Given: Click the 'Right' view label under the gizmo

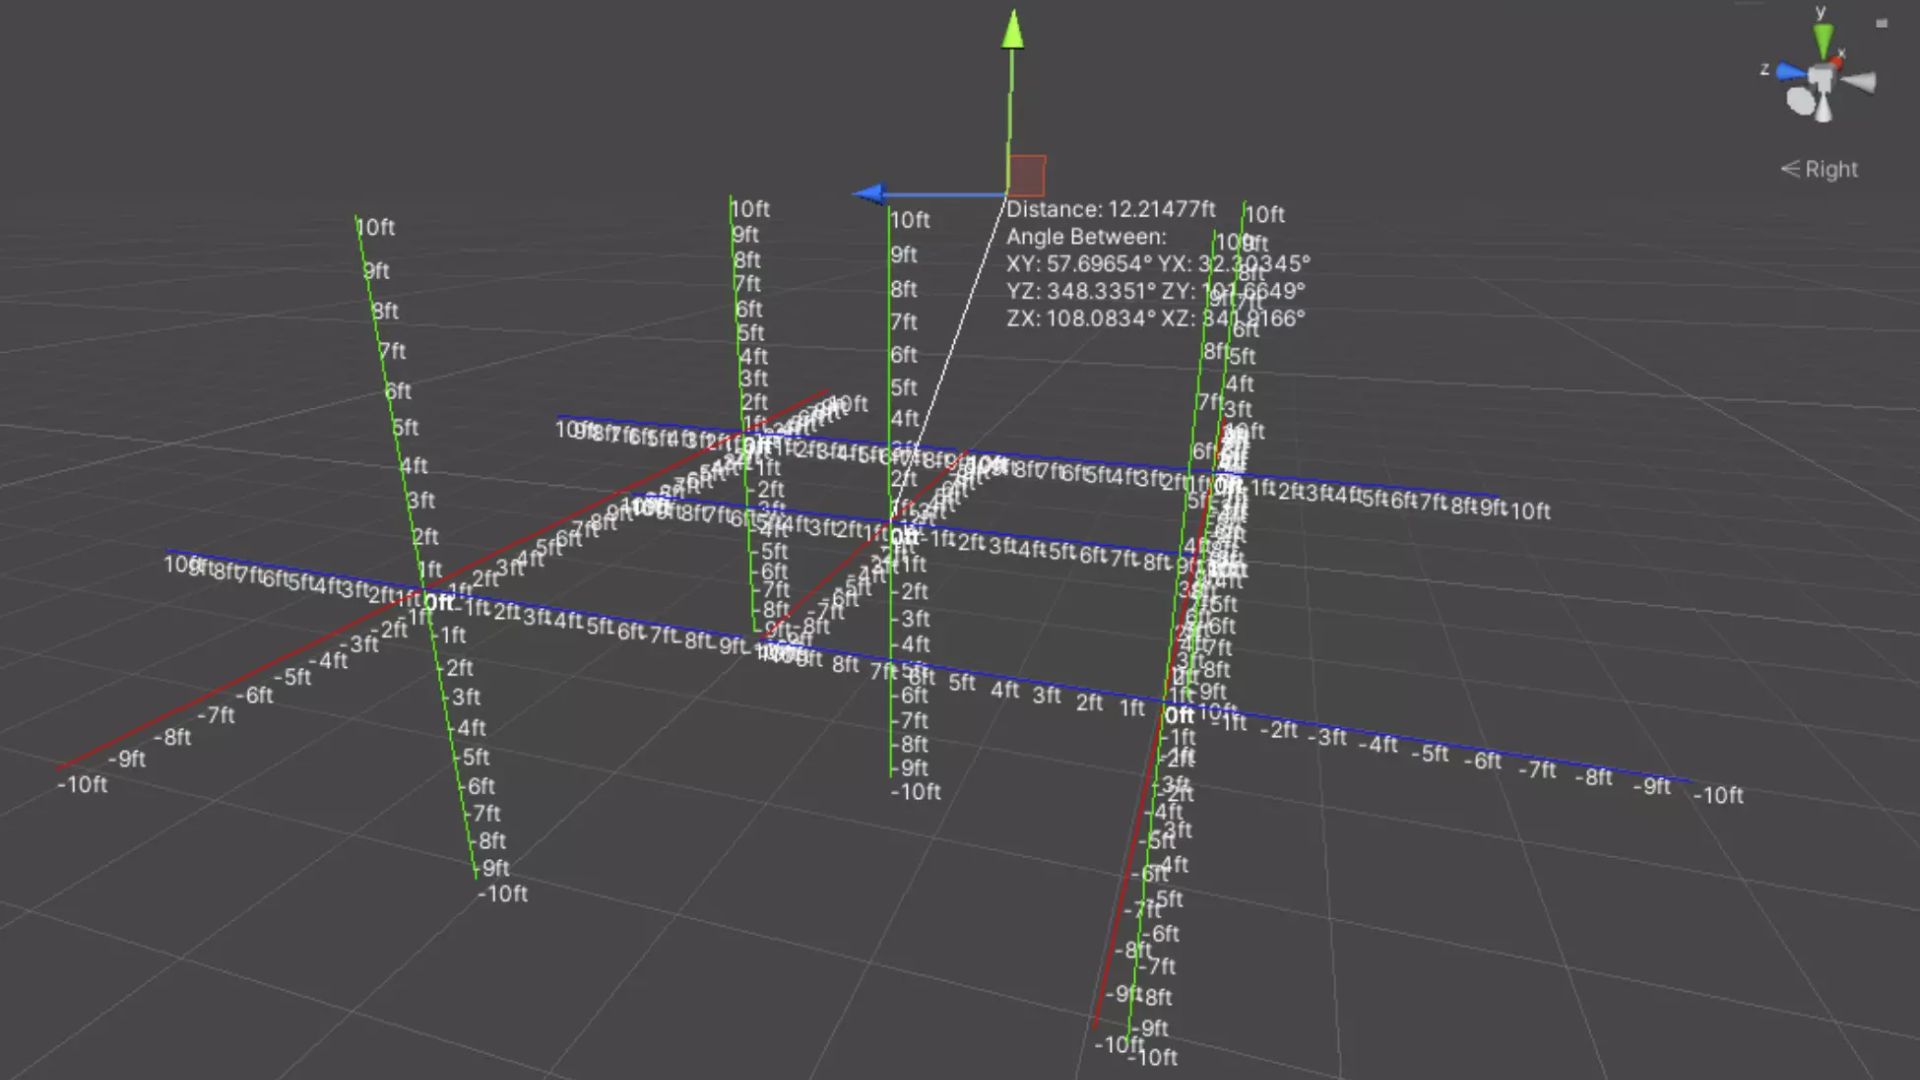Looking at the screenshot, I should coord(1833,168).
